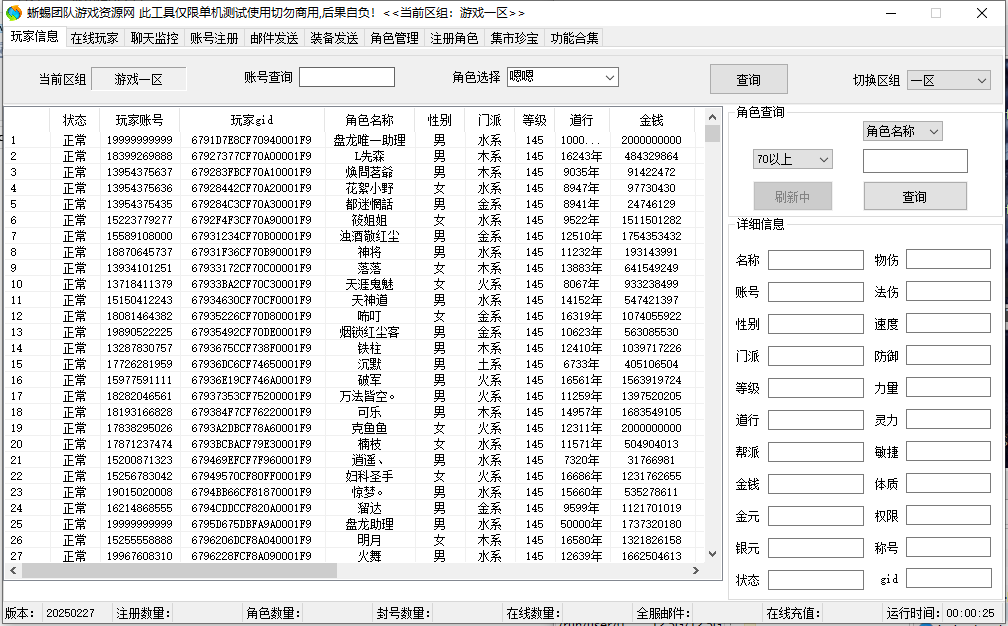The width and height of the screenshot is (1008, 626).
Task: Sort by the 等级 column header
Action: click(x=534, y=120)
